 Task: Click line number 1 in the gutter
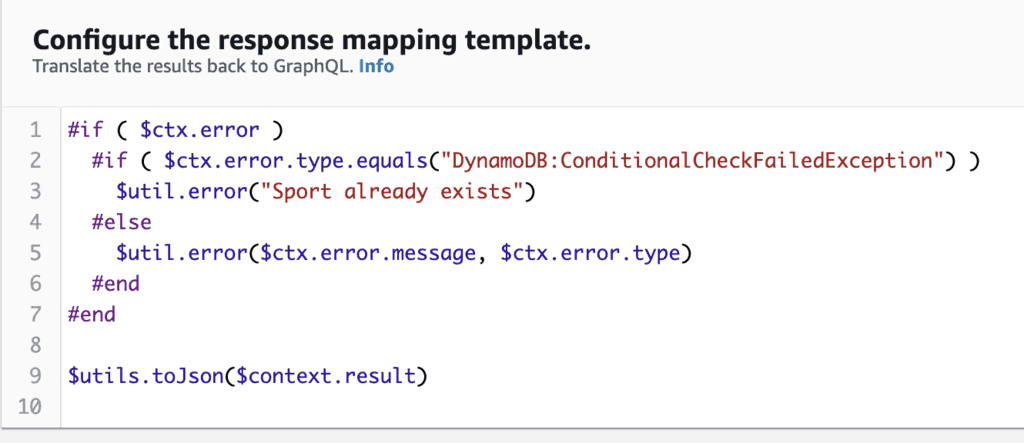[x=35, y=130]
